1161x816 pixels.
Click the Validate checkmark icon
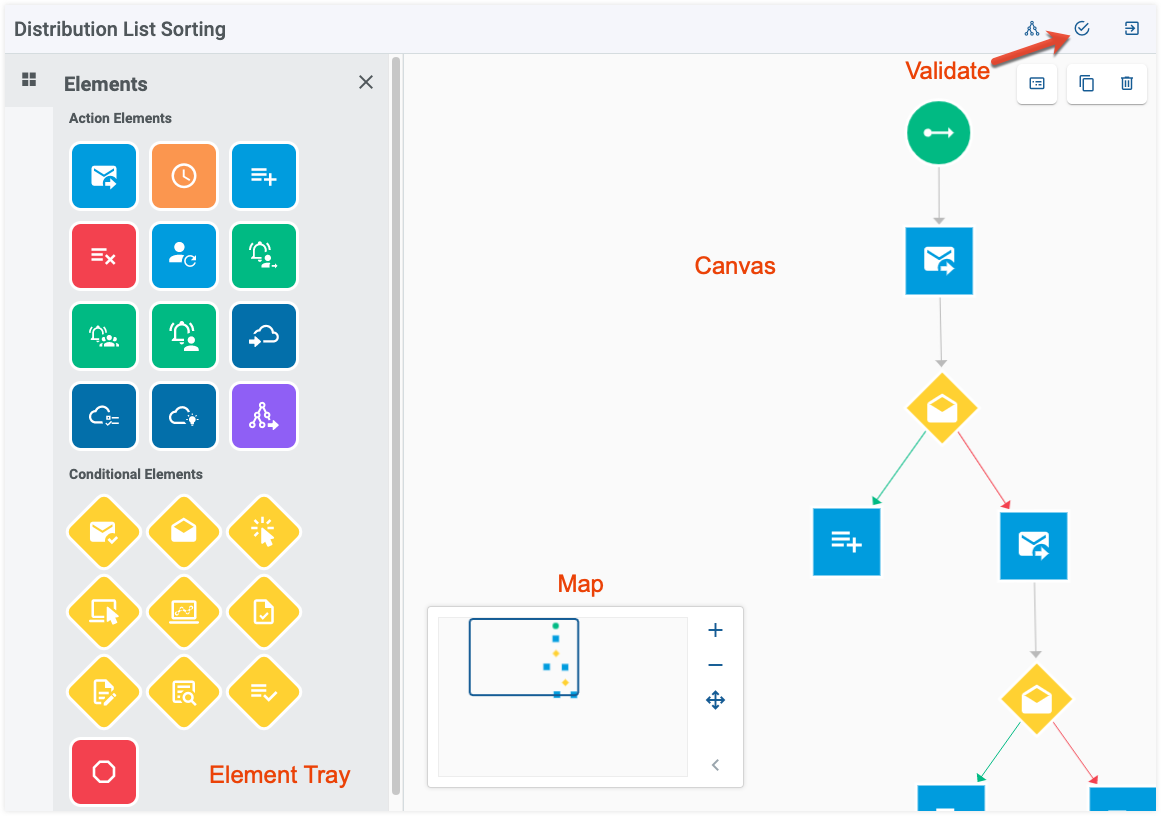coord(1082,29)
